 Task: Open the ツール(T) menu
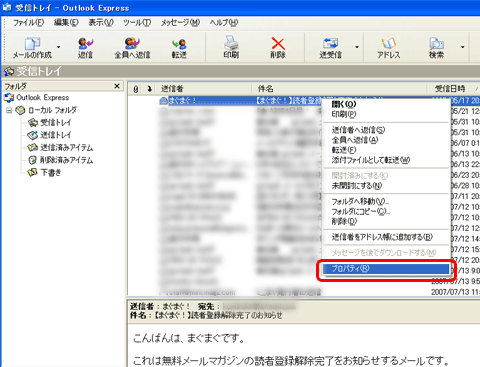(137, 23)
